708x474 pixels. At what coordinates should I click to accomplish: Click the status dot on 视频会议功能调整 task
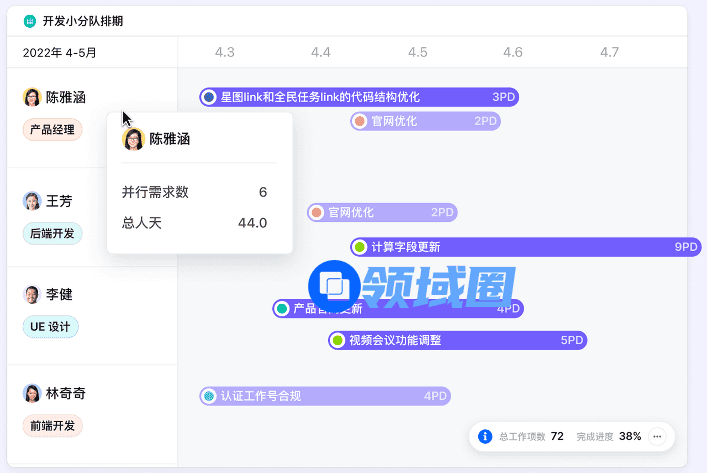click(338, 340)
